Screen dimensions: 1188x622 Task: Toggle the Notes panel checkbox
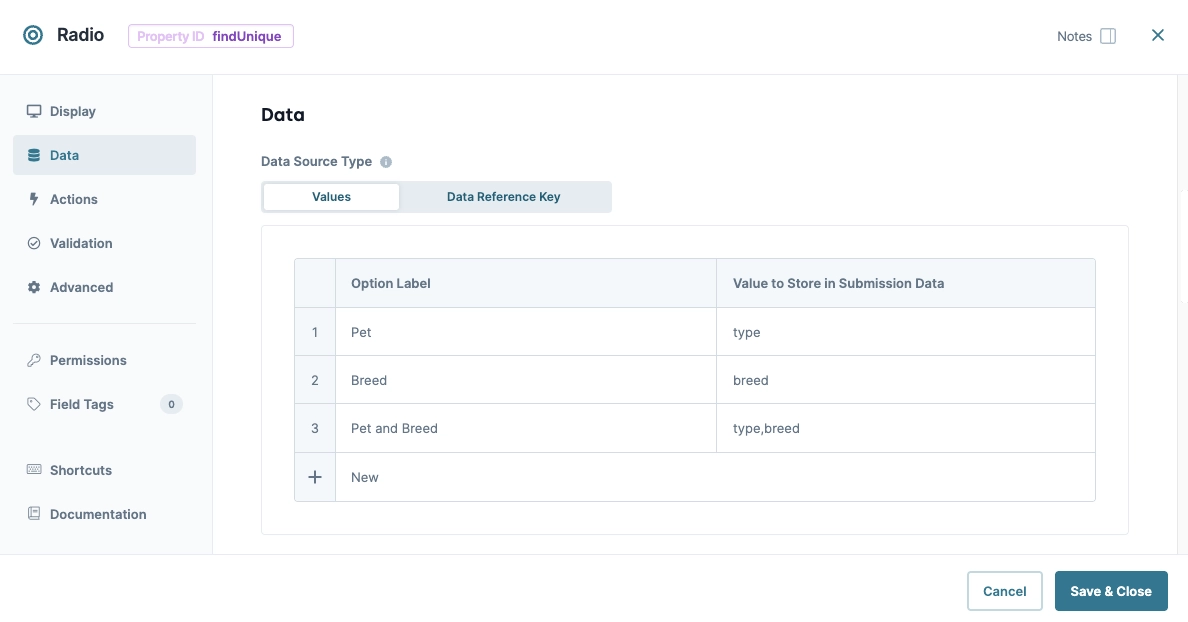click(1107, 35)
